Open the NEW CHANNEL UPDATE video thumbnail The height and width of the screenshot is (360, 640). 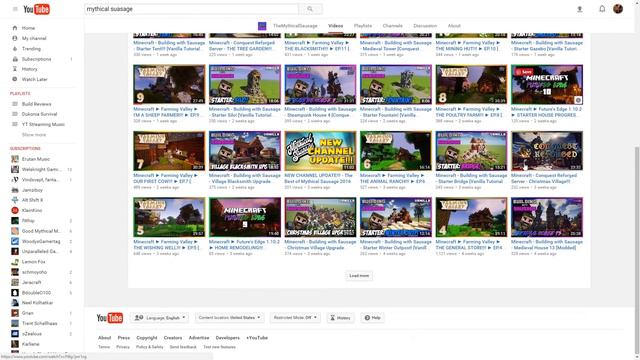coord(320,151)
